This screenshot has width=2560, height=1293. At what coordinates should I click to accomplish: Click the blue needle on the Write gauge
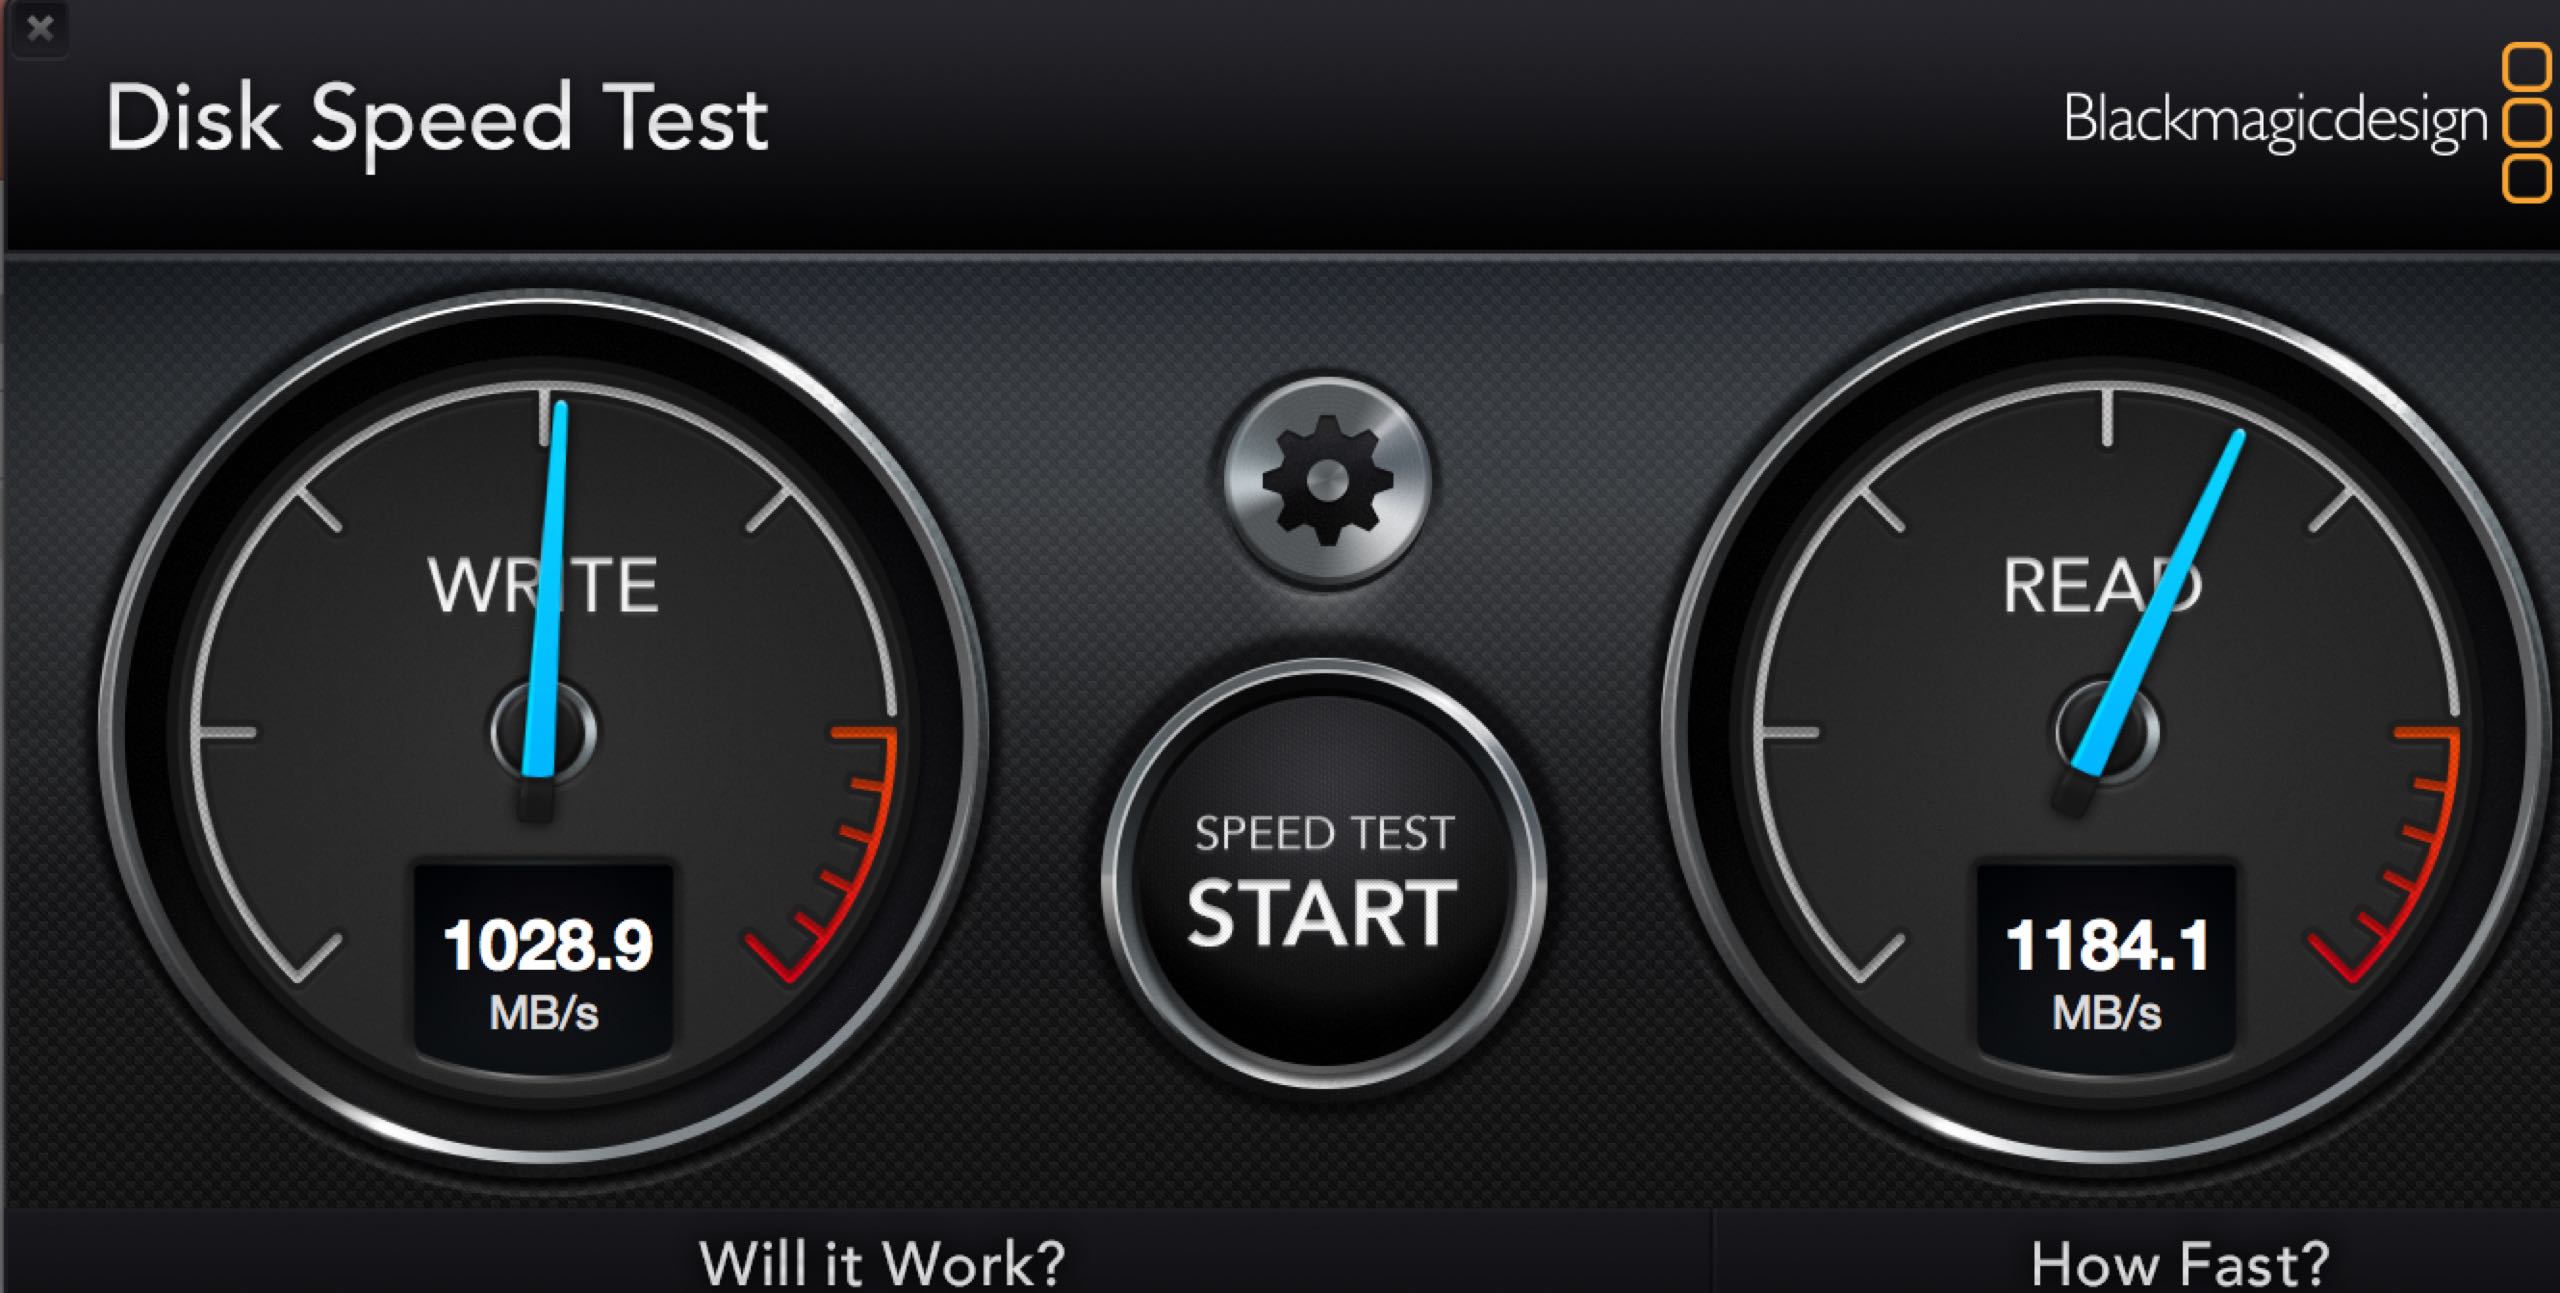(548, 590)
